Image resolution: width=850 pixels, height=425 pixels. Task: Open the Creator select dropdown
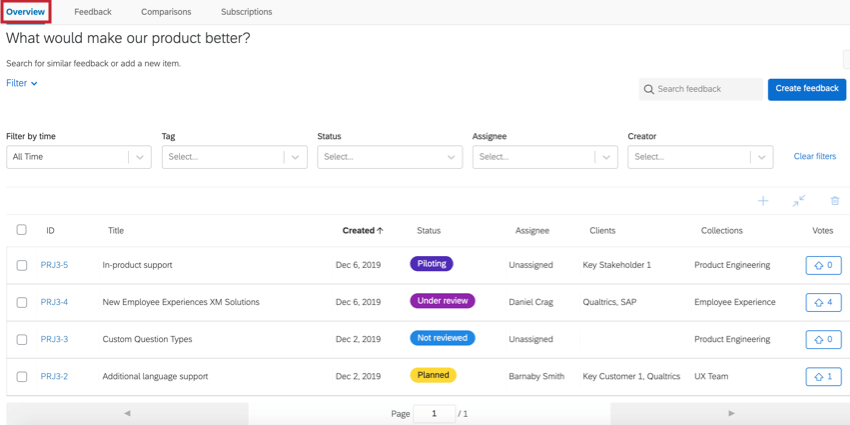(x=700, y=157)
